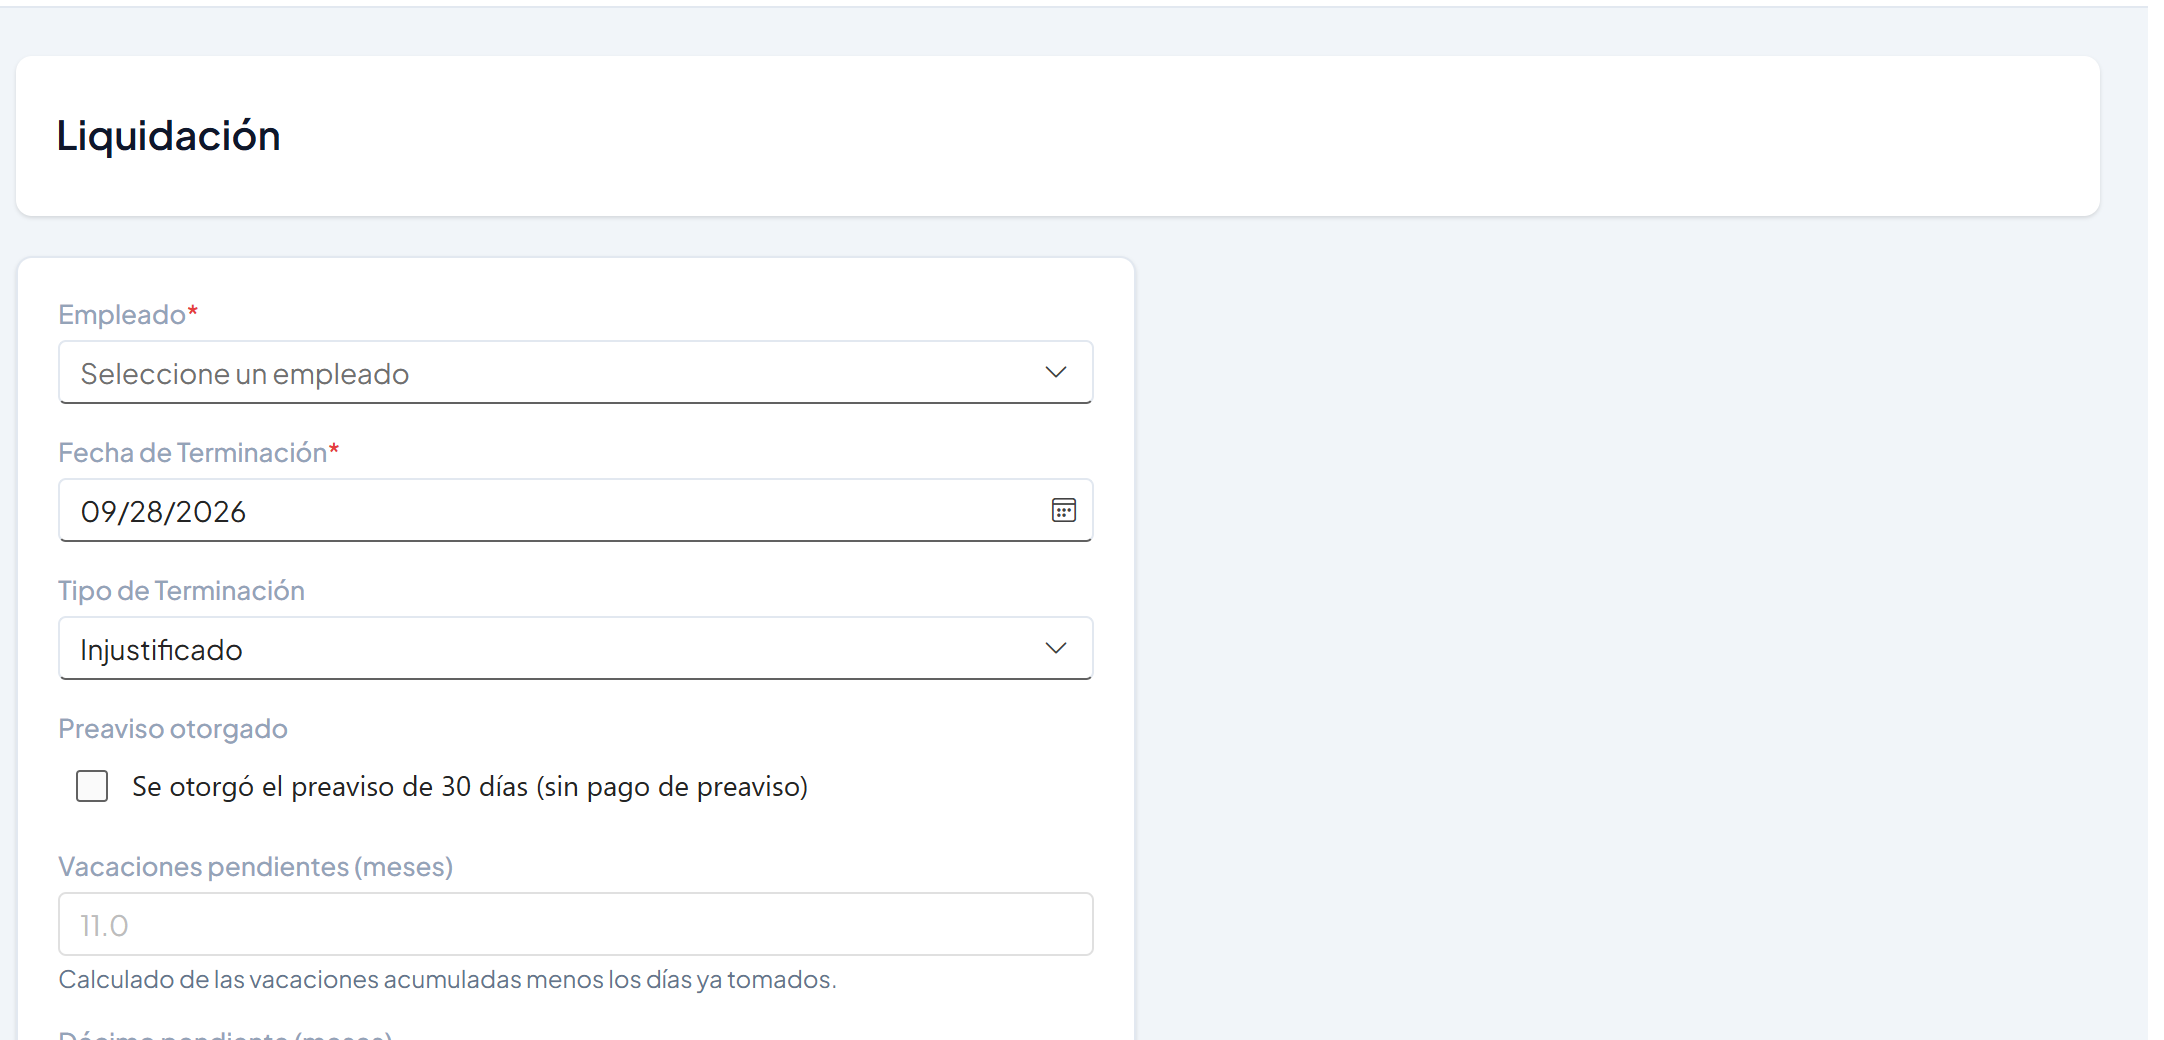This screenshot has width=2164, height=1040.
Task: Expand the Tipo de Terminación dropdown showing Injustificado
Action: click(x=575, y=649)
